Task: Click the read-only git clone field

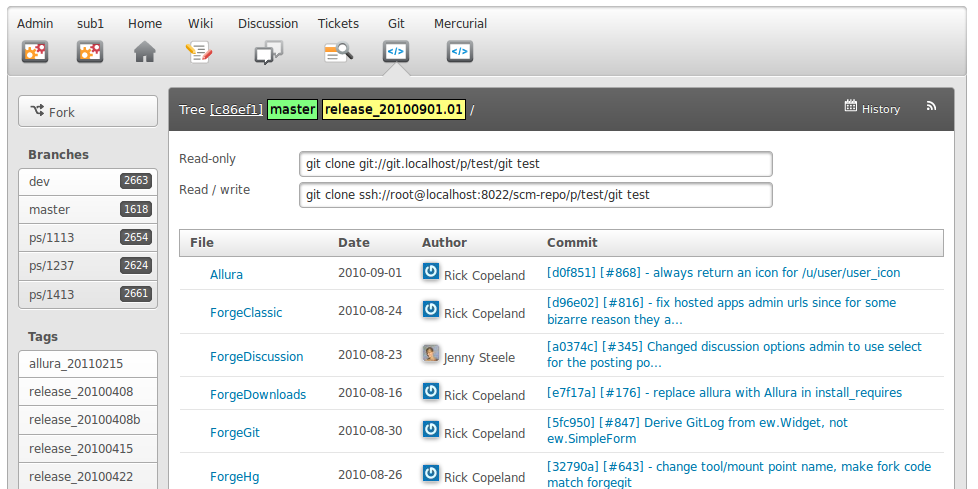Action: [535, 164]
